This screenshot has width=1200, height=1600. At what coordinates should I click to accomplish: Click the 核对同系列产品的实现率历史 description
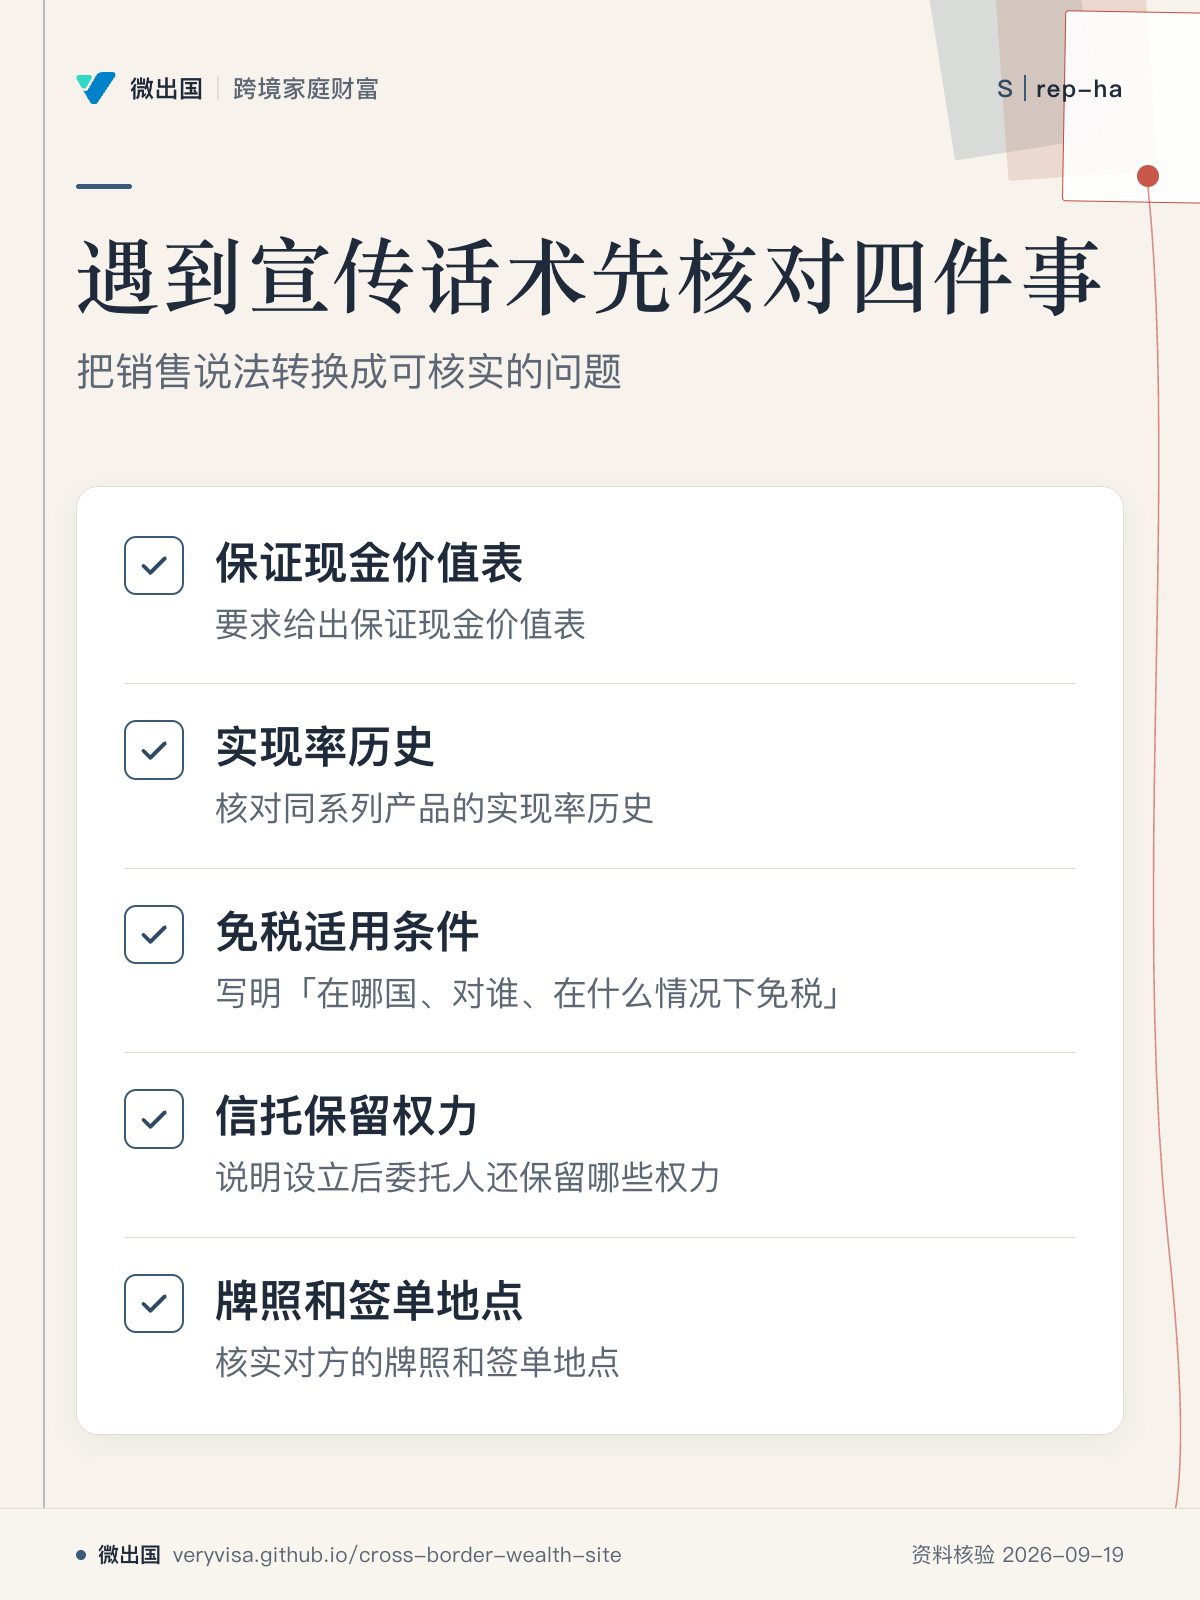(434, 808)
